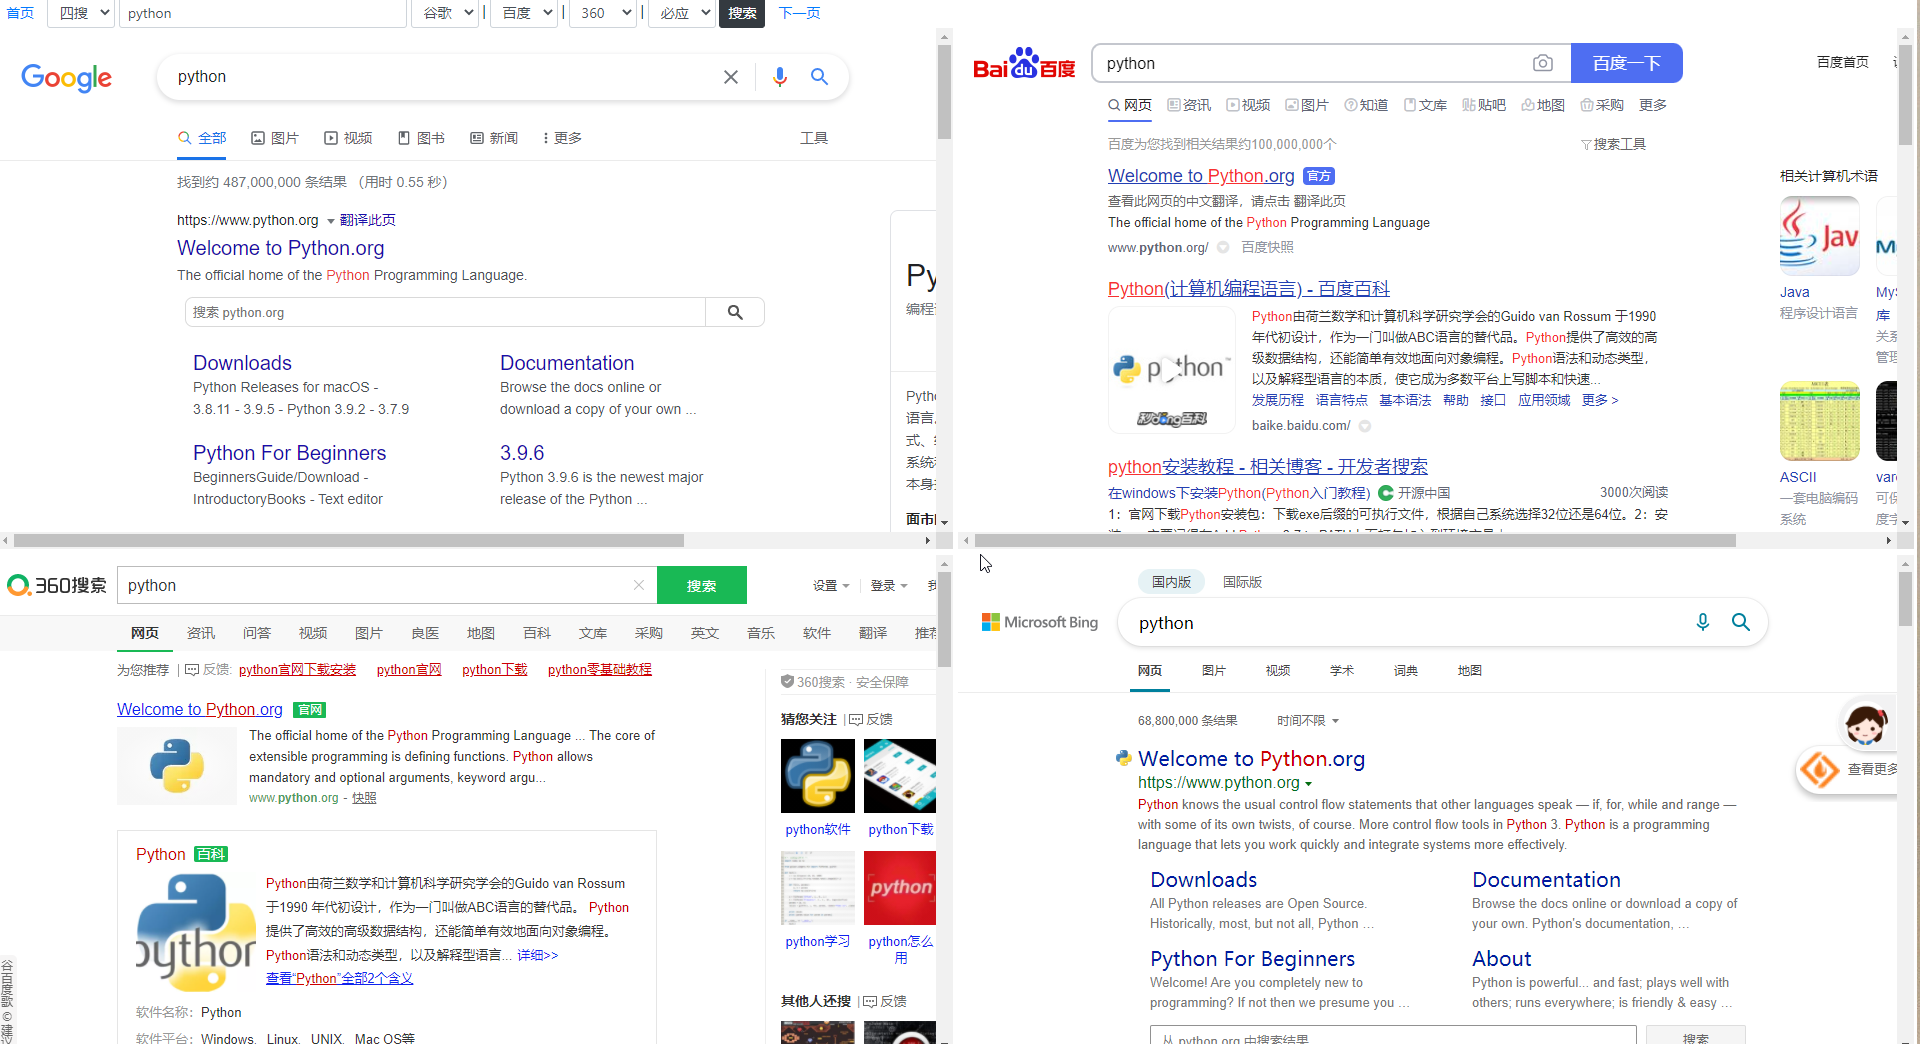
Task: Click the Java logo image in Baidu sidebar
Action: click(x=1819, y=236)
